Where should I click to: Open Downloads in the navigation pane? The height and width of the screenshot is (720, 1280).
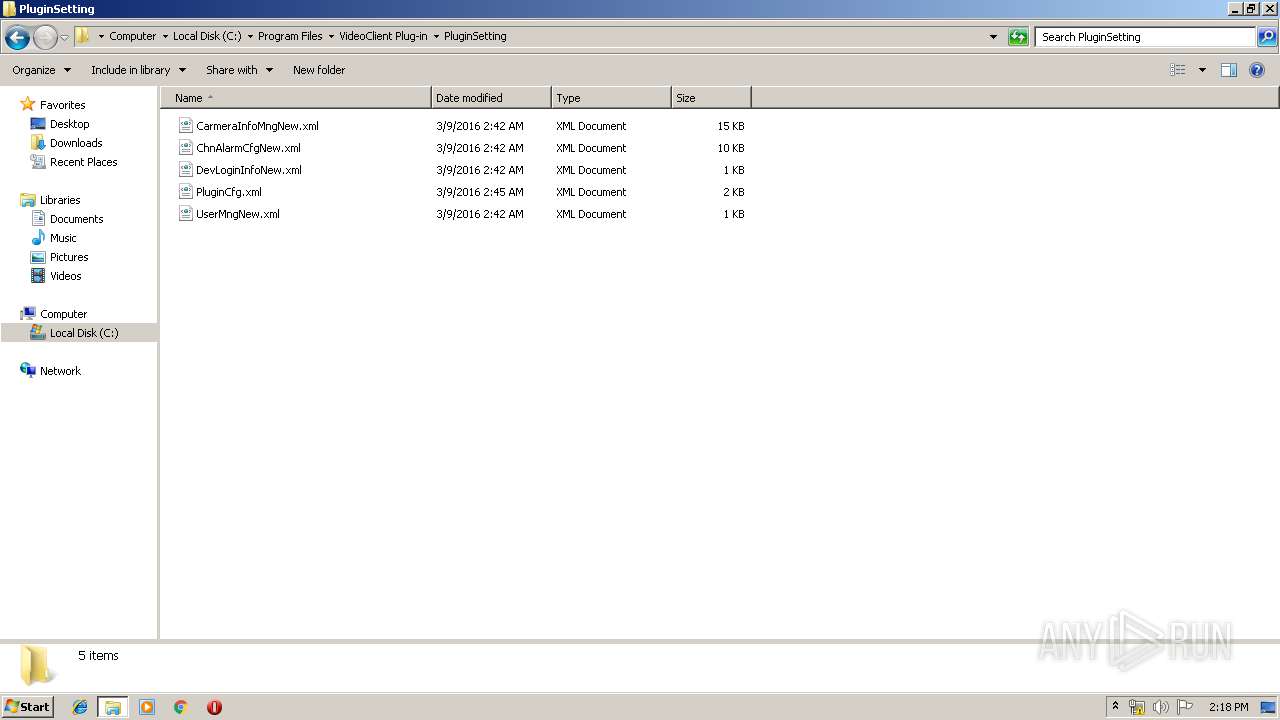click(x=76, y=143)
